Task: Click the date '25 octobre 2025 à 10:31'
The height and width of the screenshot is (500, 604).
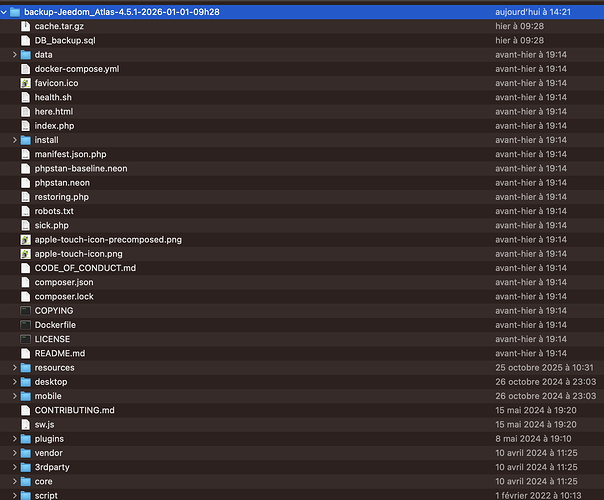Action: tap(544, 367)
